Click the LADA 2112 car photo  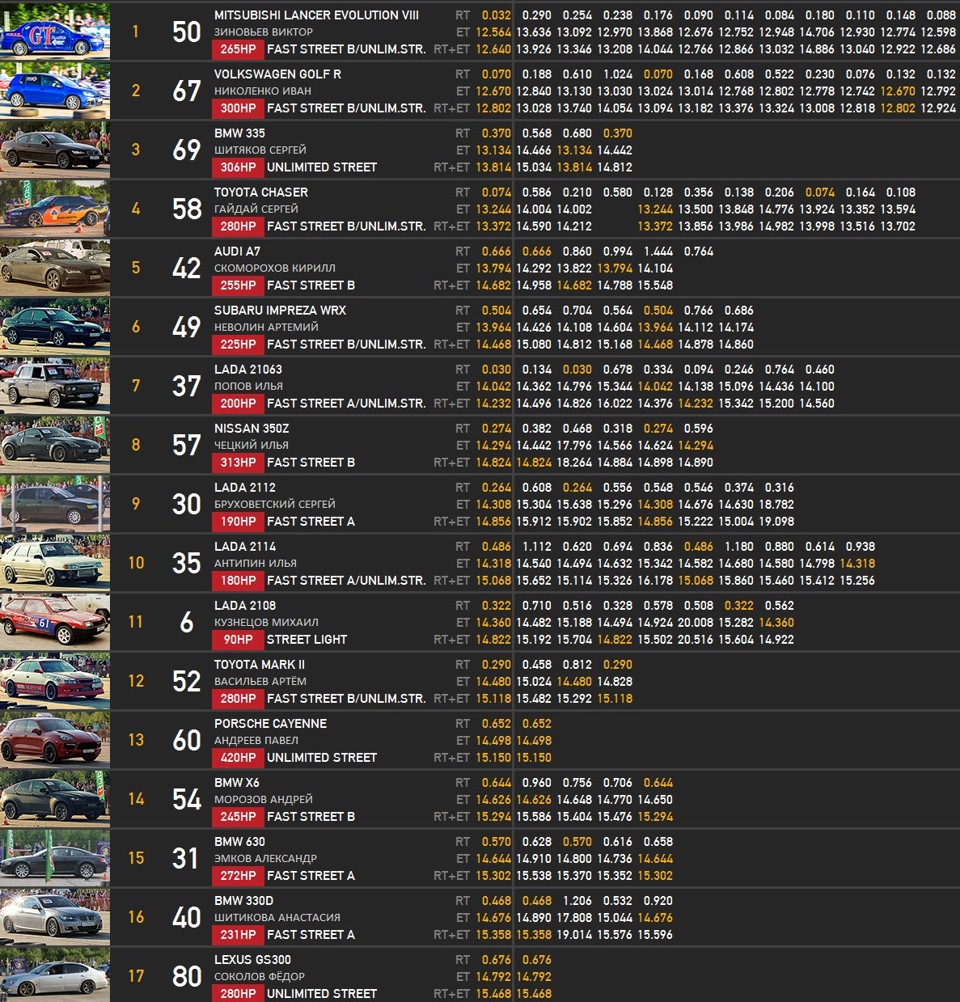55,504
